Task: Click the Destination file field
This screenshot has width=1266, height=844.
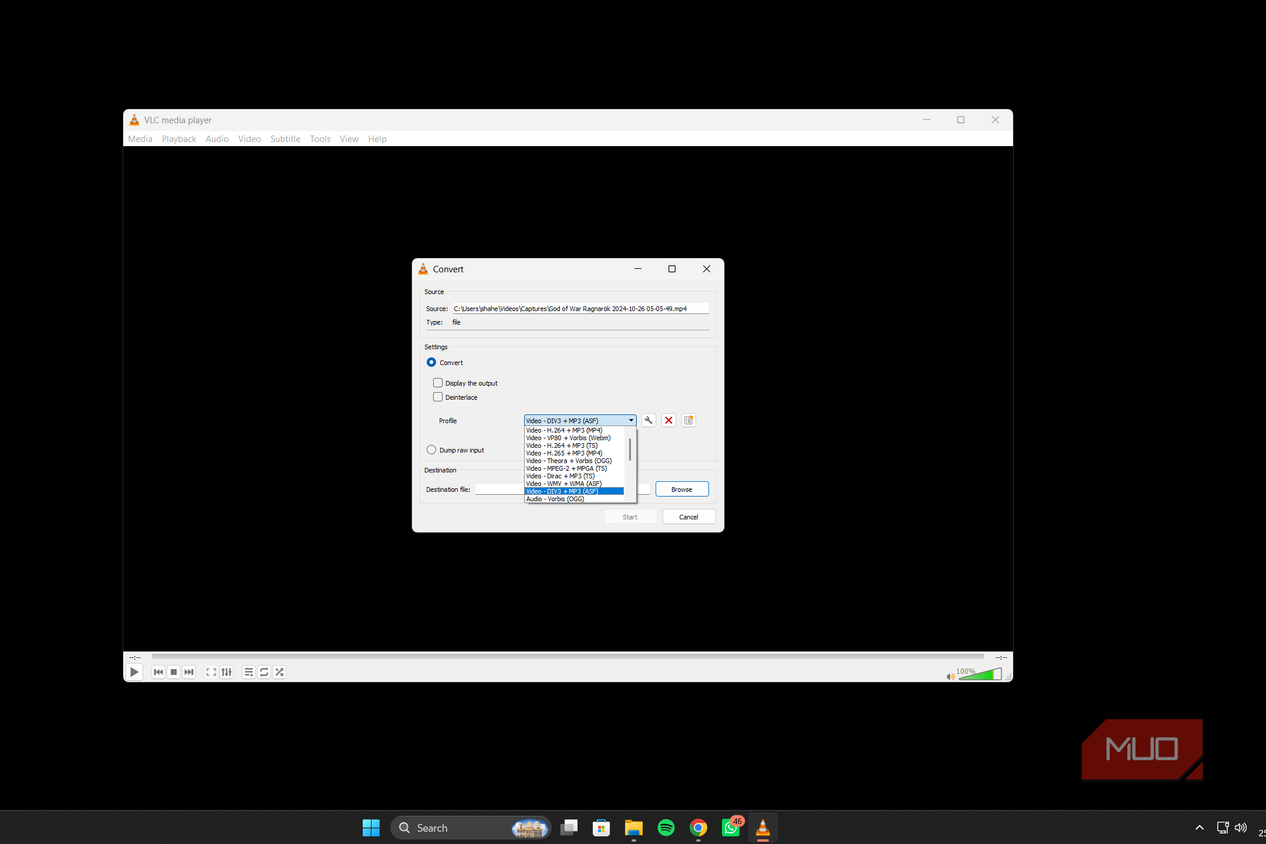Action: point(563,489)
